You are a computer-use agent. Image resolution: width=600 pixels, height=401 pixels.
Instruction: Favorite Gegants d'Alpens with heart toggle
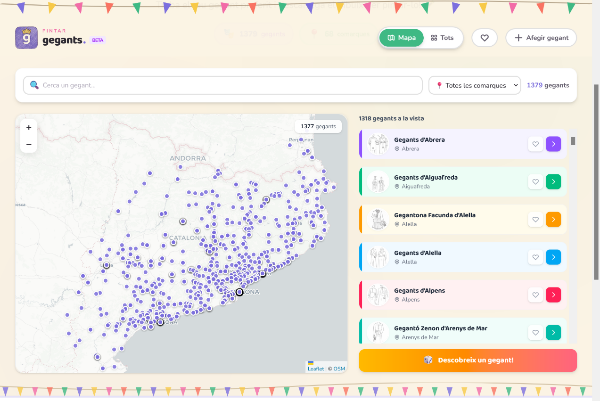(535, 295)
